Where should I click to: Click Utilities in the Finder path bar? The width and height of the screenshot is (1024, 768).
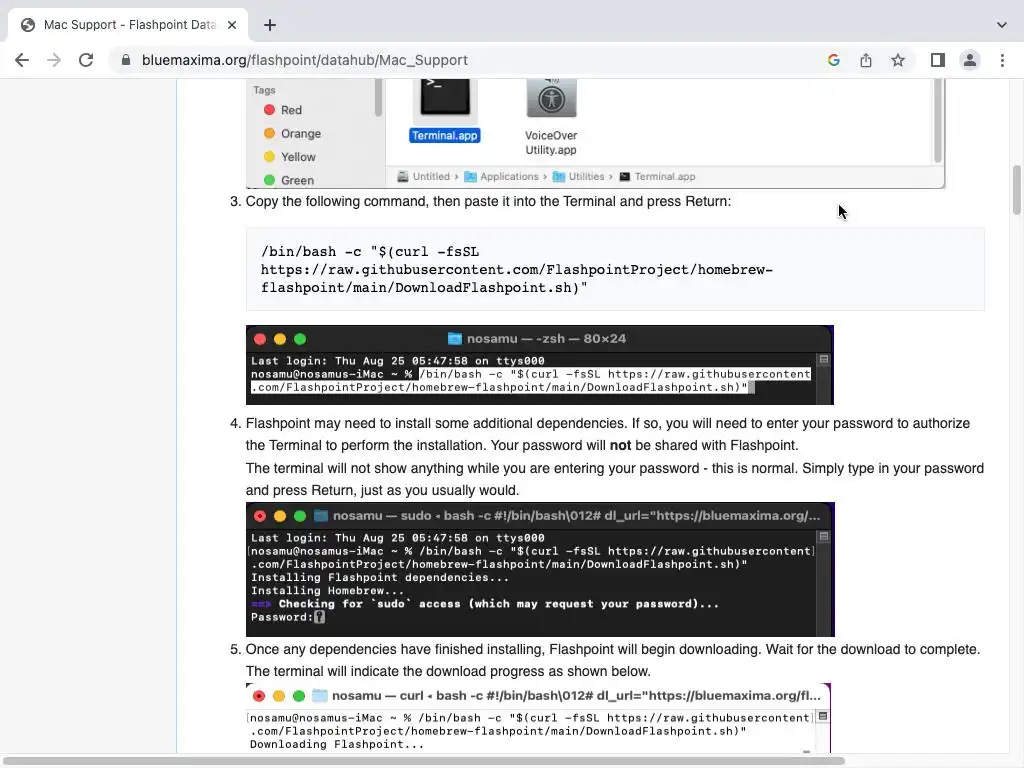pyautogui.click(x=579, y=176)
